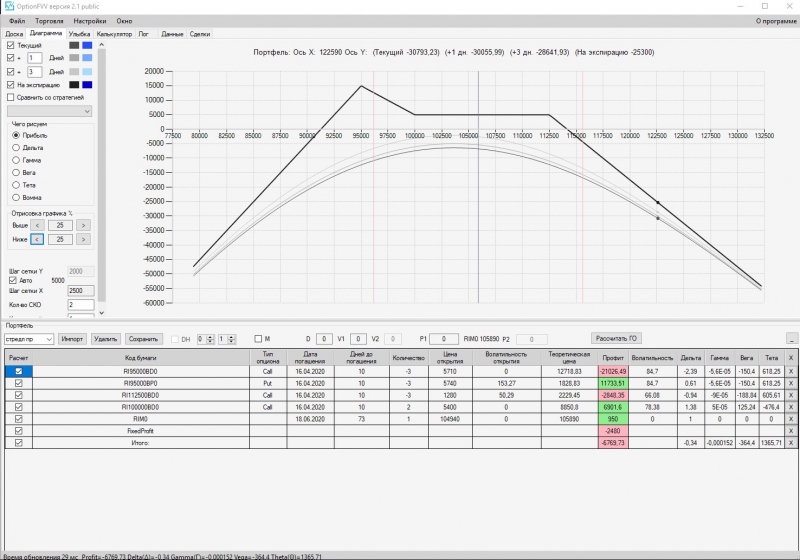
Task: Open the Файл menu
Action: [17, 21]
